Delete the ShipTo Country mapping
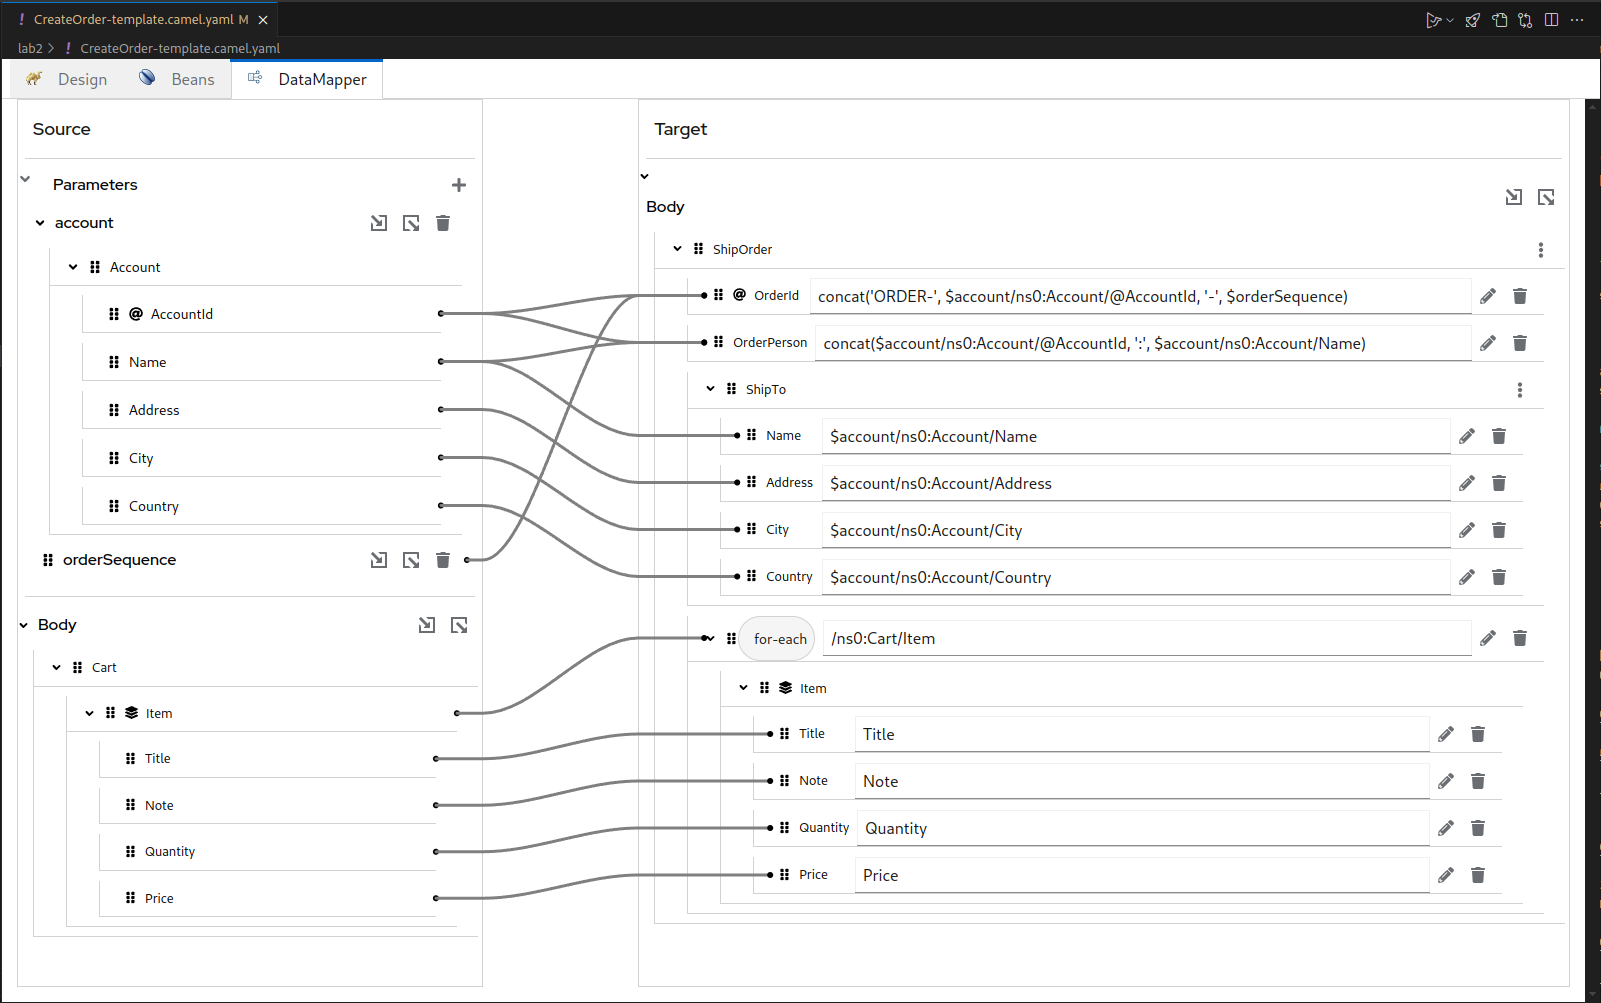Screen dimensions: 1601x1003 coord(1499,577)
